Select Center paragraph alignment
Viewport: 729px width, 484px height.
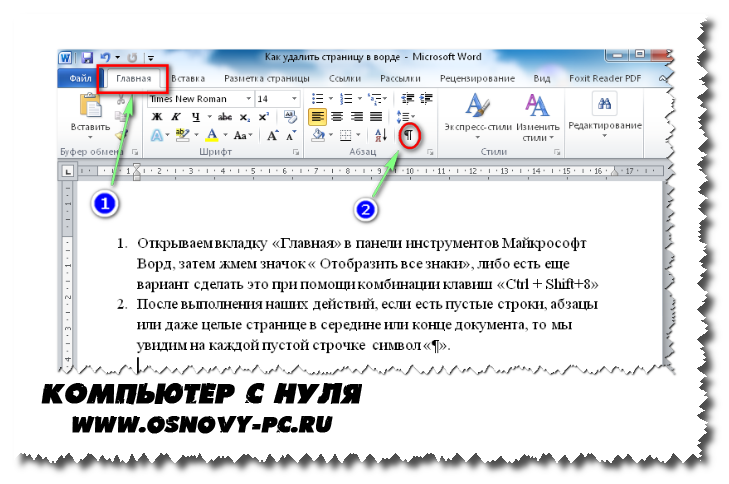pyautogui.click(x=337, y=116)
